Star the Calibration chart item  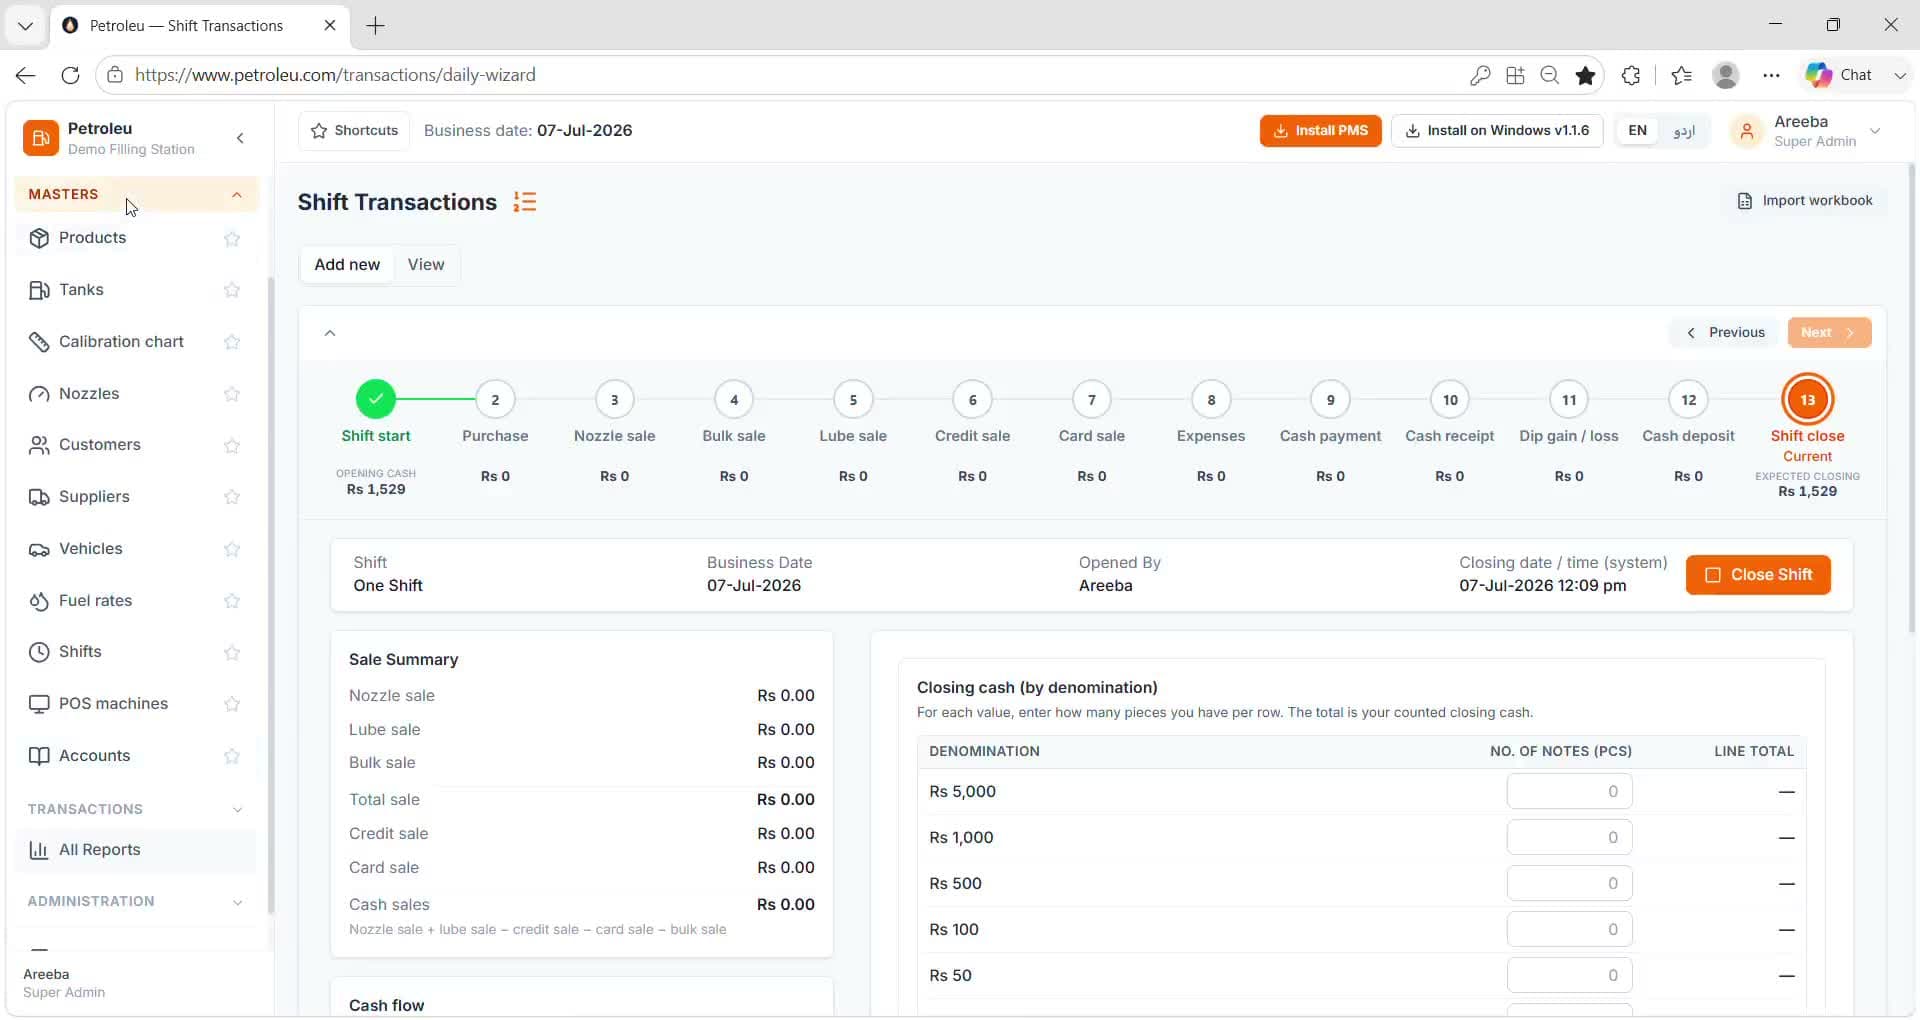click(x=232, y=342)
